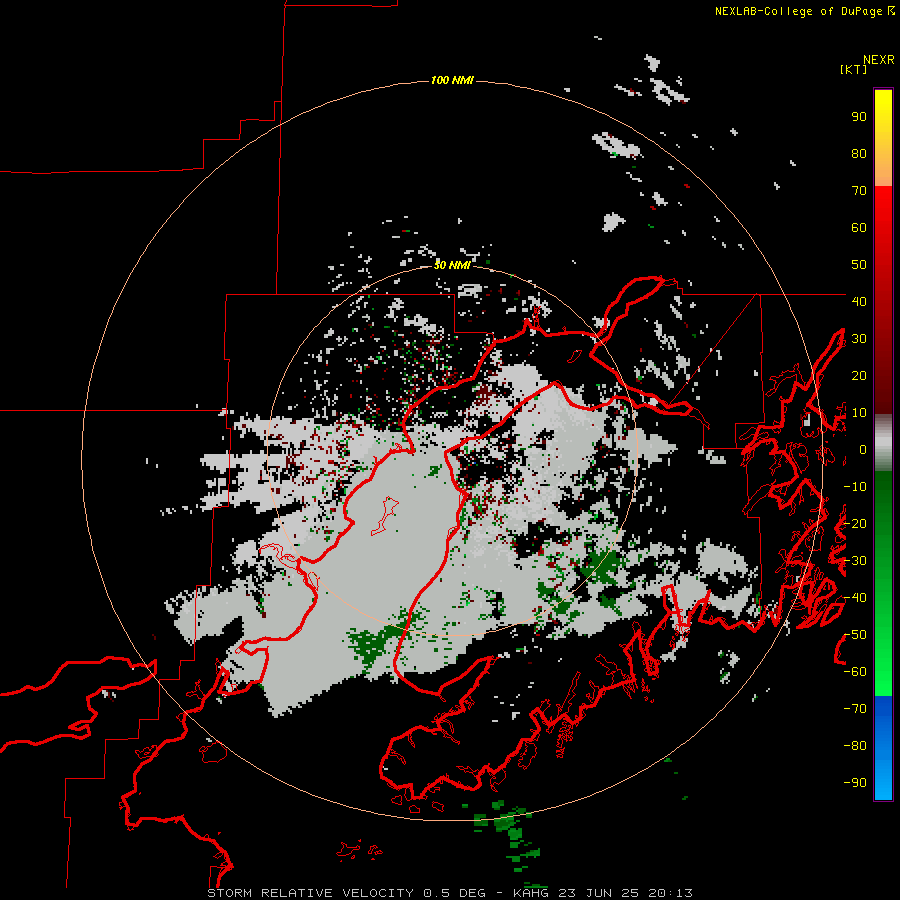The image size is (900, 900).
Task: Click the -90 scale value
Action: tap(855, 783)
